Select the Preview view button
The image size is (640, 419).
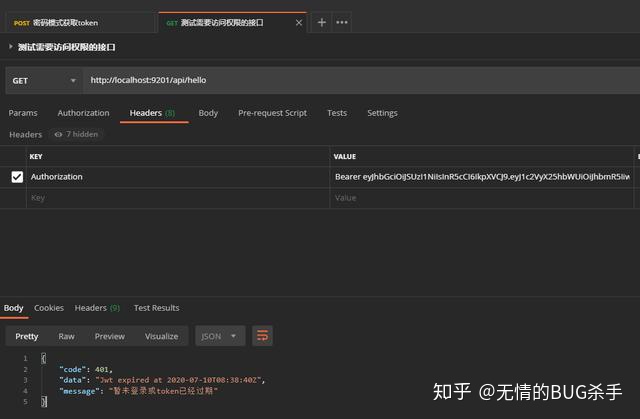(109, 336)
